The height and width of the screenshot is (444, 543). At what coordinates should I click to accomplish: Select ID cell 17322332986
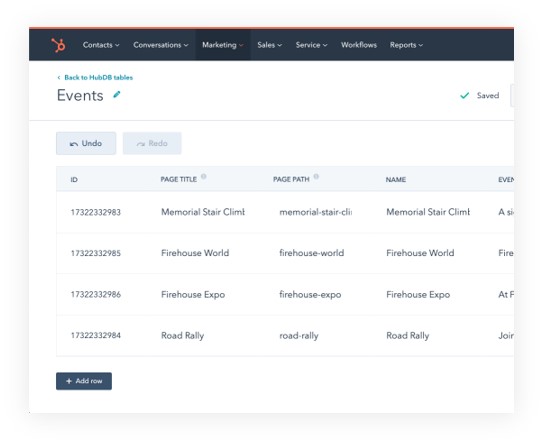(x=96, y=294)
